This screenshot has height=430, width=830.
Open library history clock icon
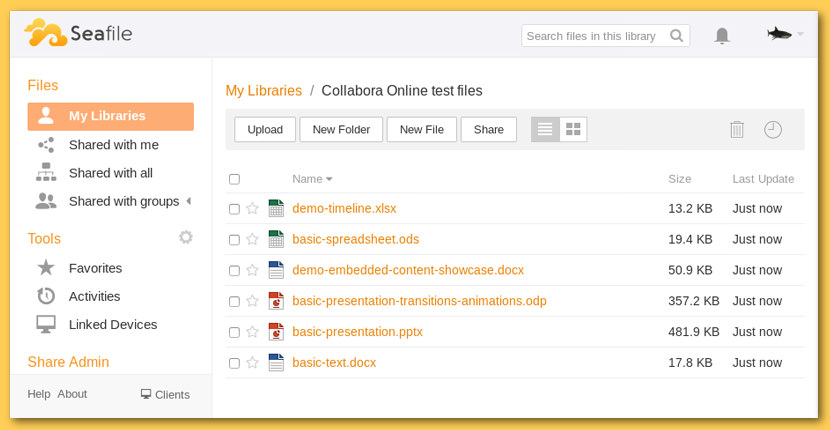point(773,129)
